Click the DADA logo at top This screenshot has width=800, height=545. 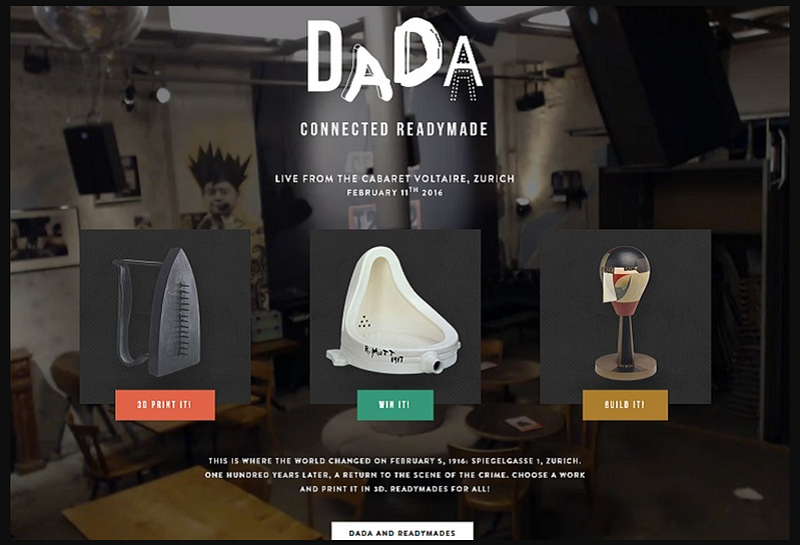pyautogui.click(x=394, y=60)
